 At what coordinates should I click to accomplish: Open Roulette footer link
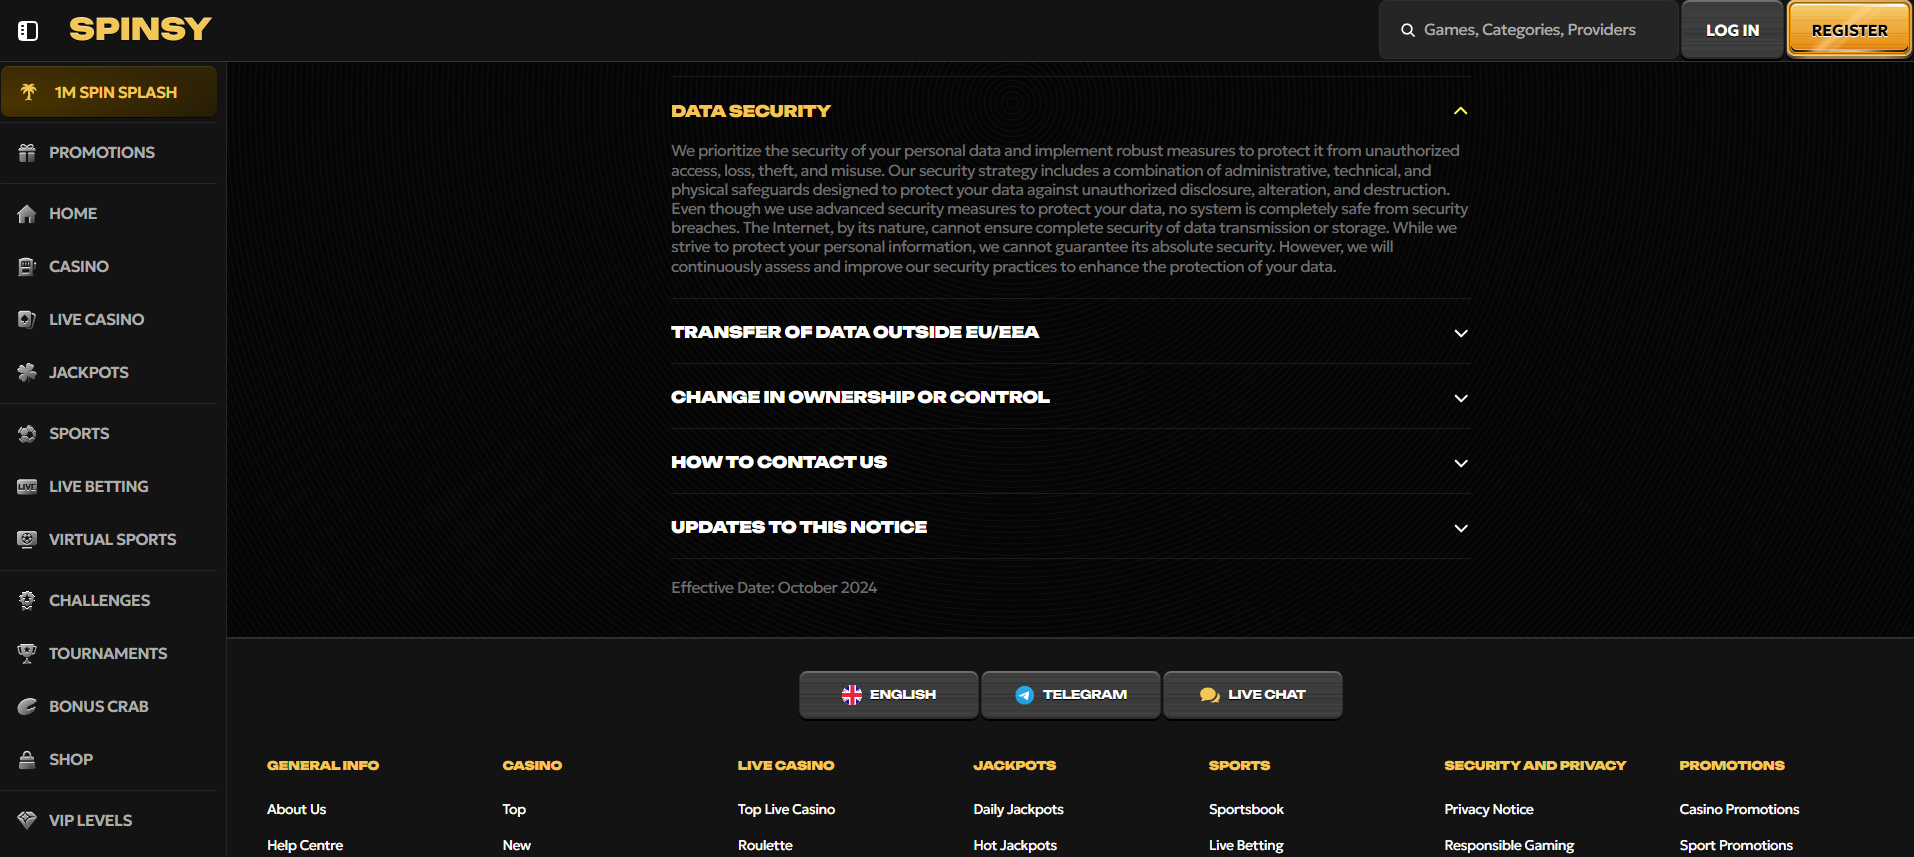765,846
